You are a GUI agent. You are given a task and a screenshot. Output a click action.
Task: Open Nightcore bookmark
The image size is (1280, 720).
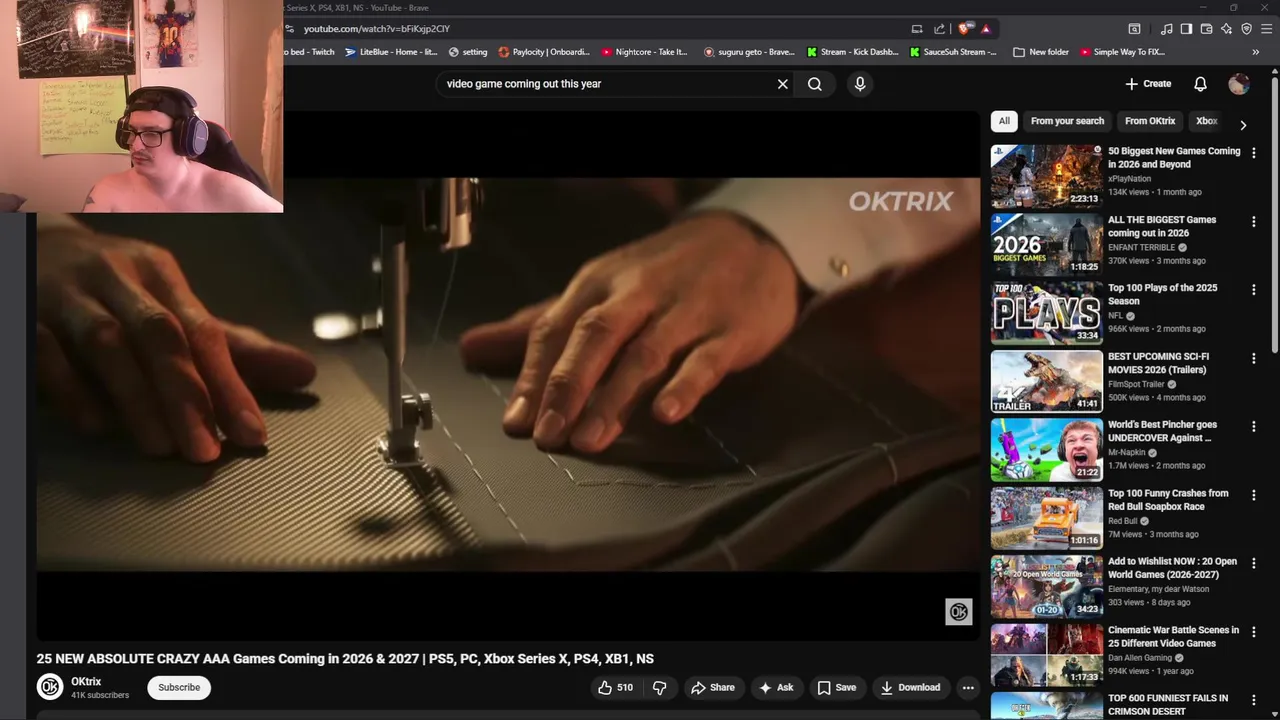644,52
